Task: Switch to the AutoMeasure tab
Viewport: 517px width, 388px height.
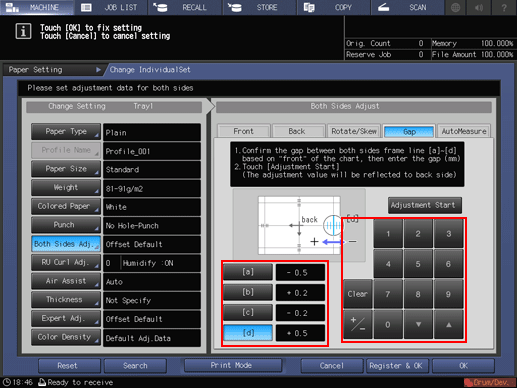Action: (464, 131)
